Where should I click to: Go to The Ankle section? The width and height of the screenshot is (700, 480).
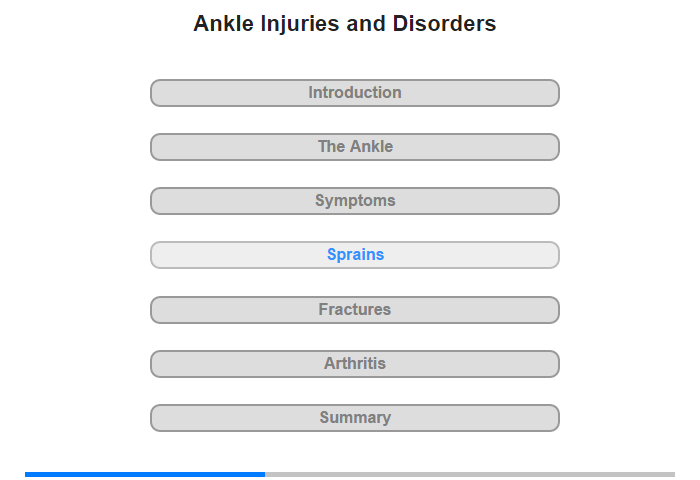click(x=355, y=147)
